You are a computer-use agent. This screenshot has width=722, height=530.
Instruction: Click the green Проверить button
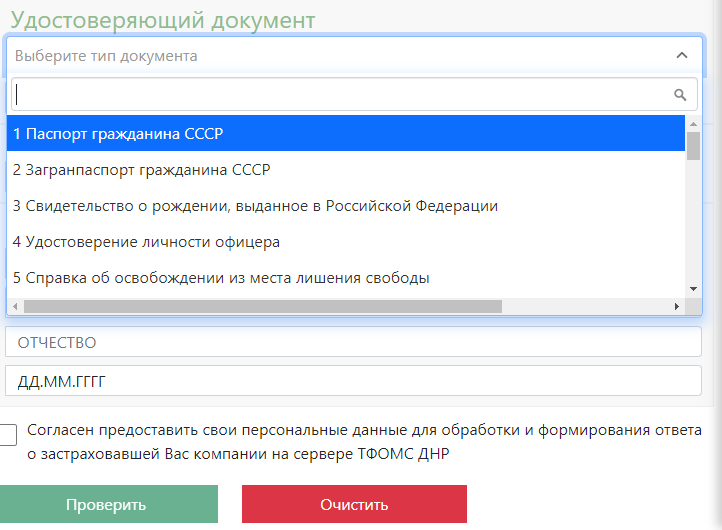click(x=108, y=504)
